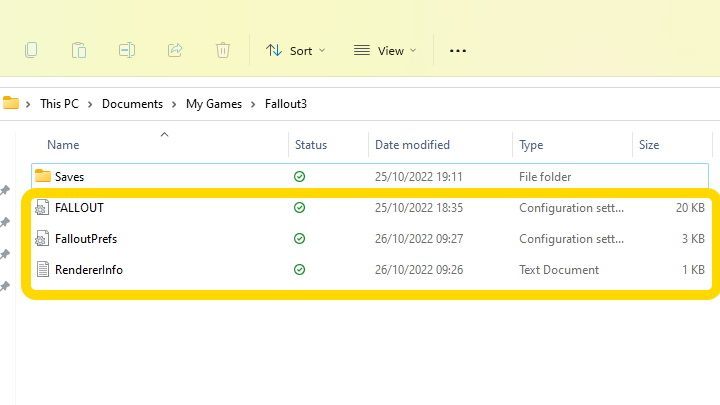Click FALLOUT row Configuration settings type
Viewport: 720px width, 405px height.
571,208
